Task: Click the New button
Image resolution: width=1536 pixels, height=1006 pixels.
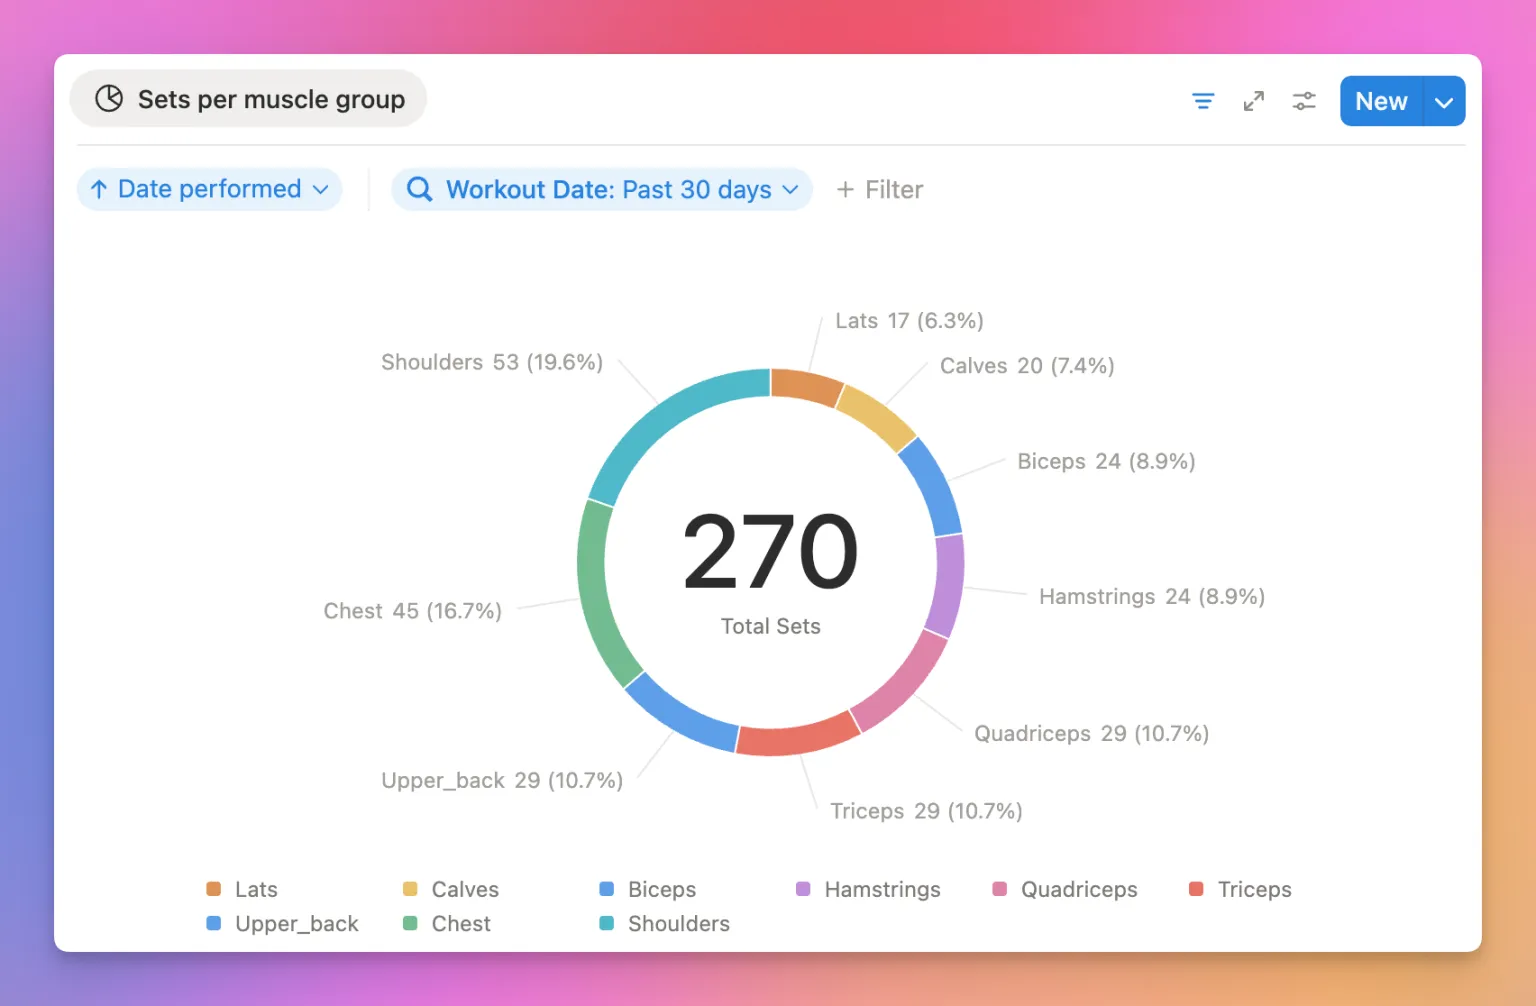Action: click(x=1381, y=102)
